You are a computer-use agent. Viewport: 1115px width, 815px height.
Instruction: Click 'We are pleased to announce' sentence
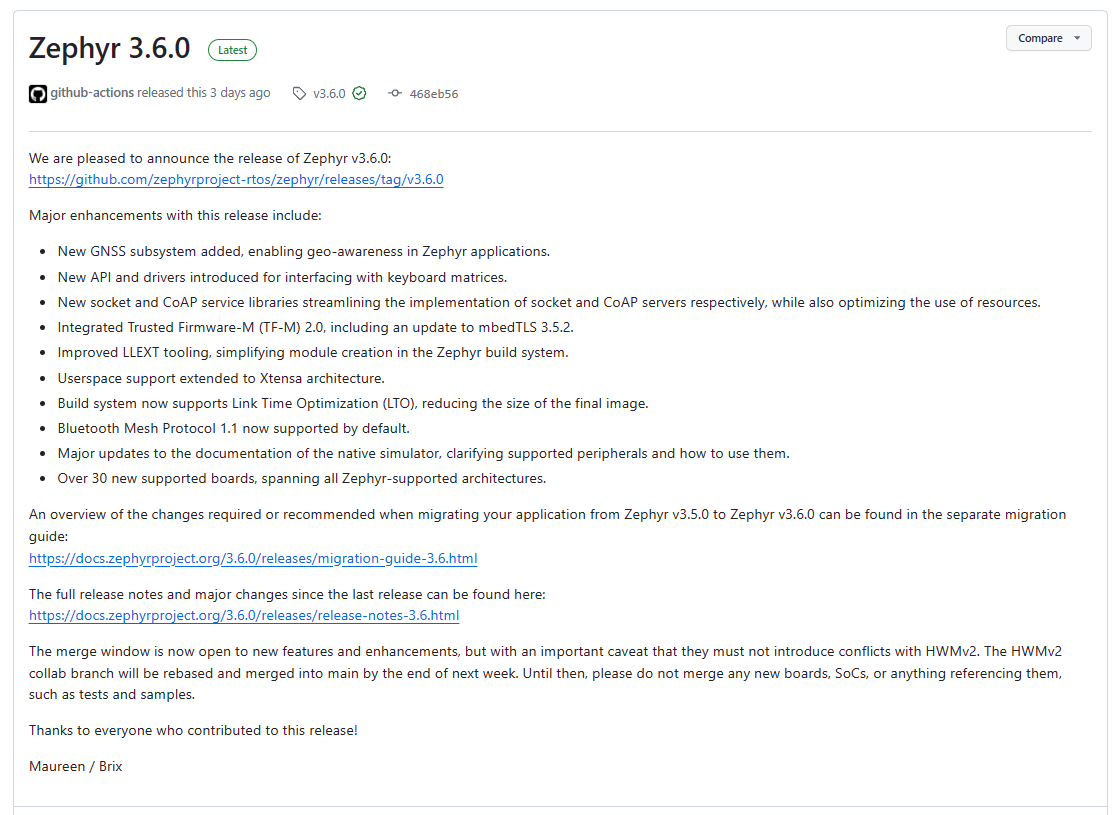click(210, 159)
